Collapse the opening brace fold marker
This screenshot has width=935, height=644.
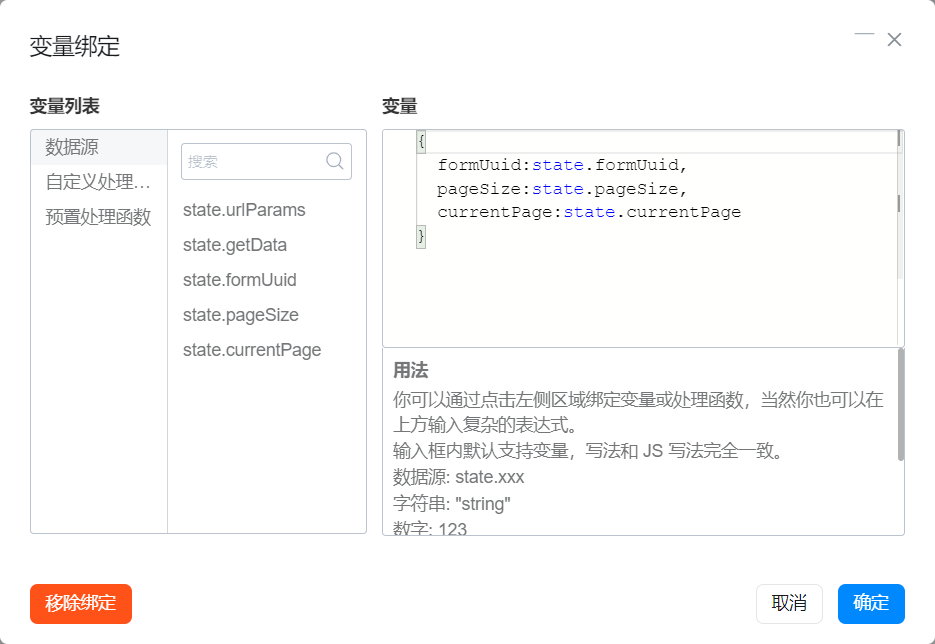(422, 142)
